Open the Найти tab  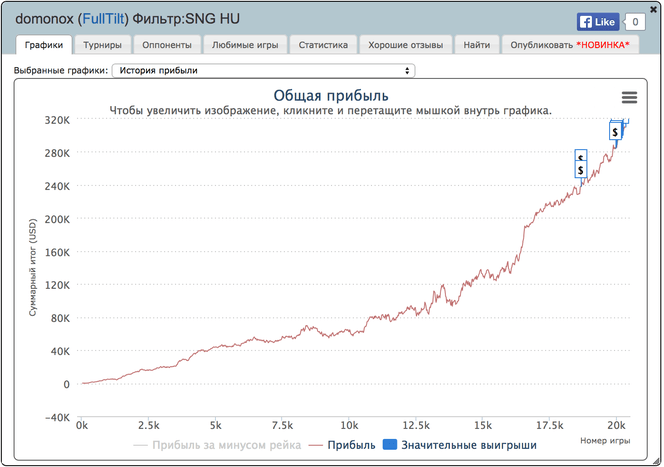(477, 45)
